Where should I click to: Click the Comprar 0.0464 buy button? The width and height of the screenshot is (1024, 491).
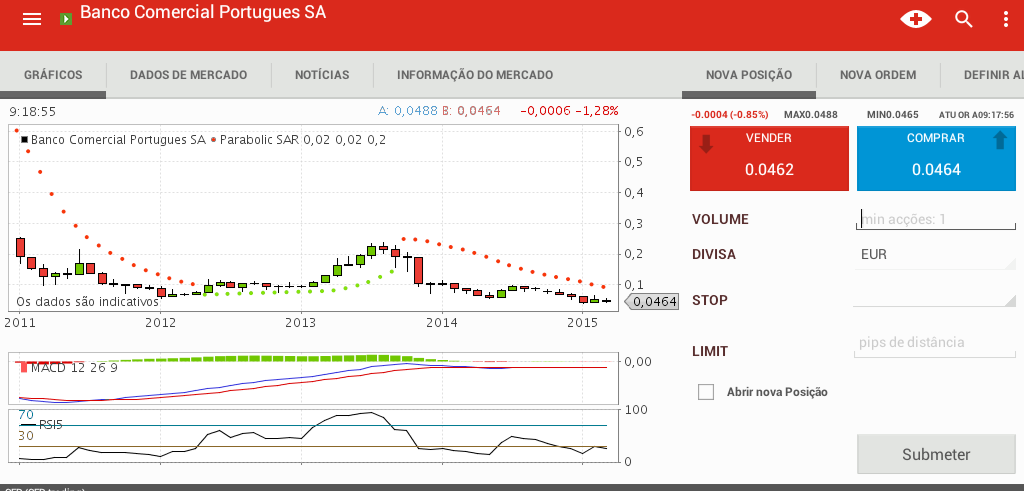coord(935,159)
